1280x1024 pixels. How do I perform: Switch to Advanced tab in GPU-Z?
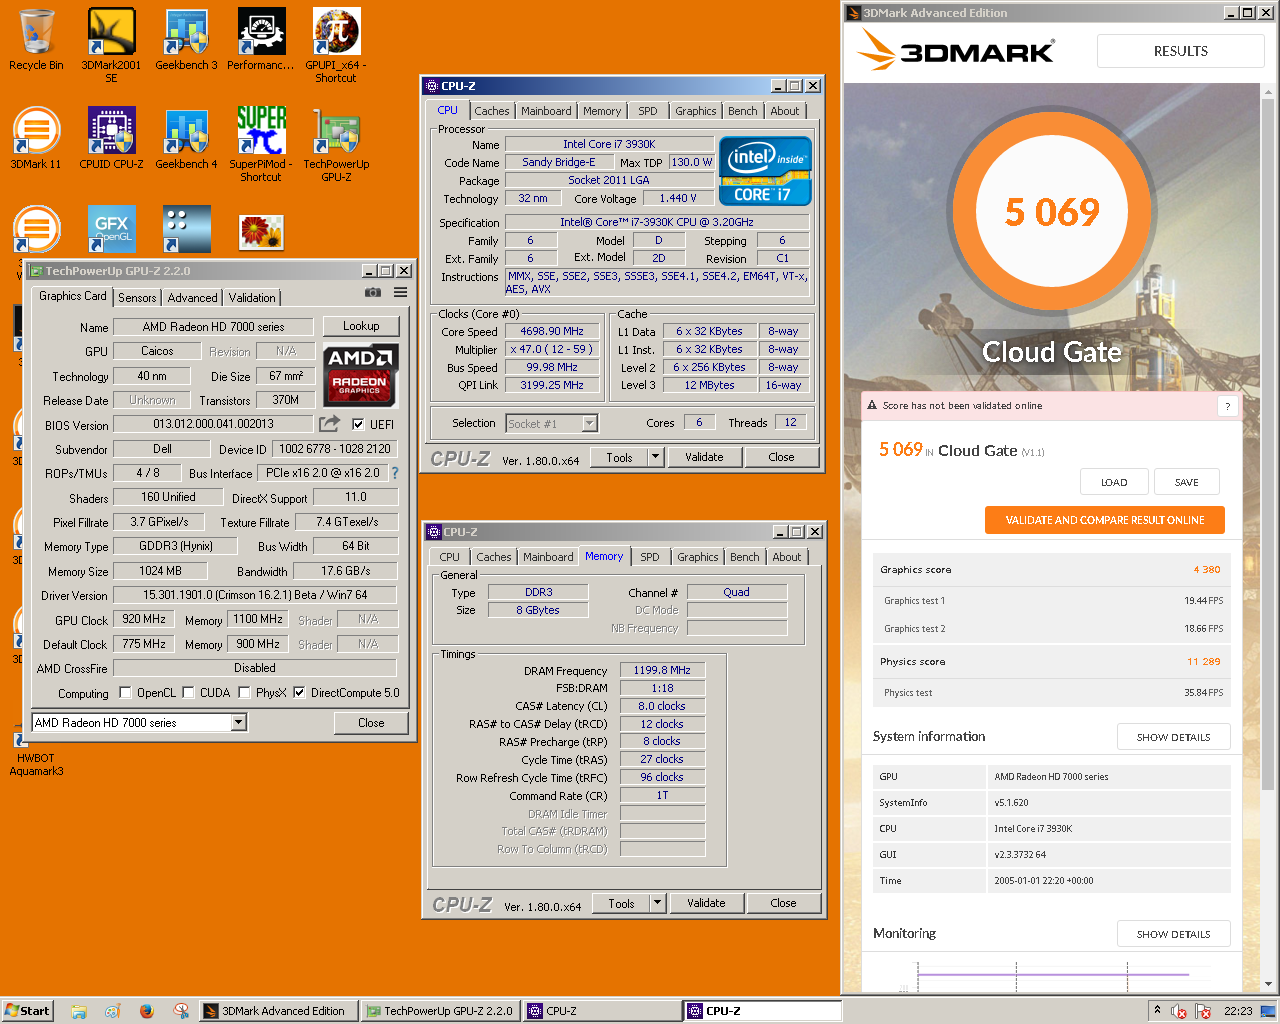[x=192, y=297]
